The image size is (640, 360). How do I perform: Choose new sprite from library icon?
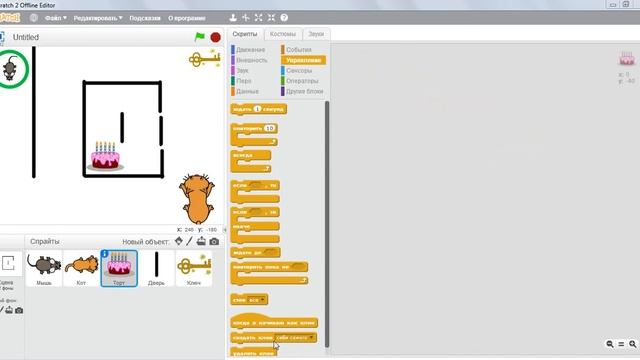179,241
